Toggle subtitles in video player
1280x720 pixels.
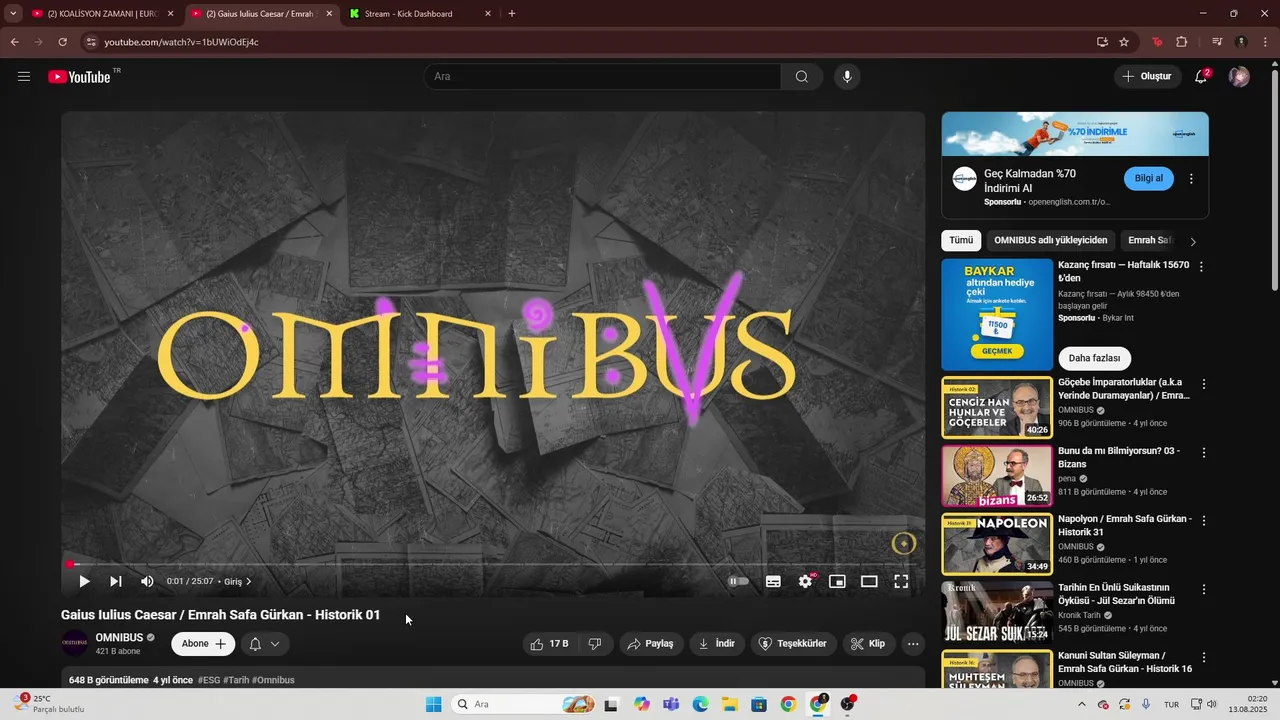[x=773, y=581]
